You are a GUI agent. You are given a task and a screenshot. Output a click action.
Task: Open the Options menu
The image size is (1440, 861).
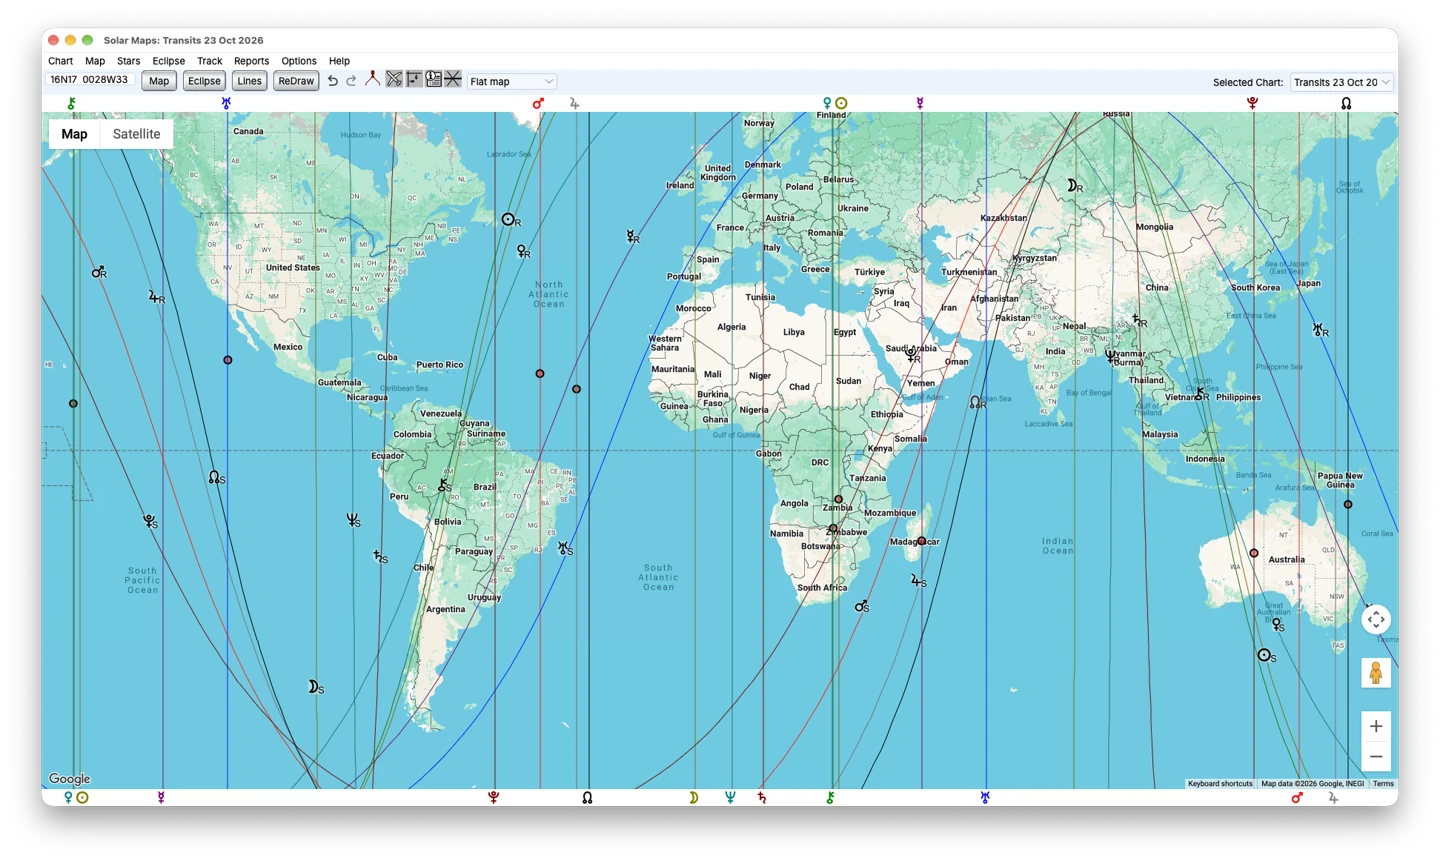(299, 61)
